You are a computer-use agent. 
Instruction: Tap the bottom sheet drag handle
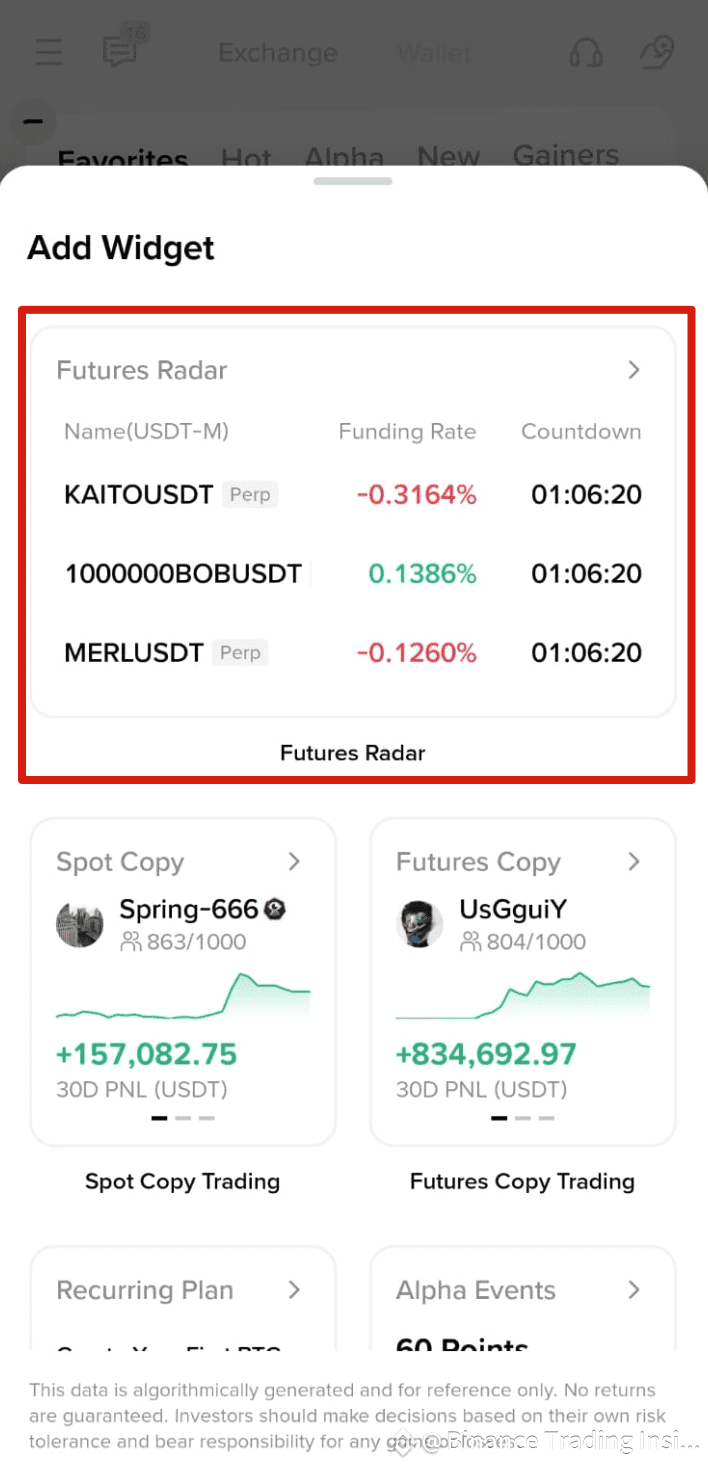coord(353,181)
